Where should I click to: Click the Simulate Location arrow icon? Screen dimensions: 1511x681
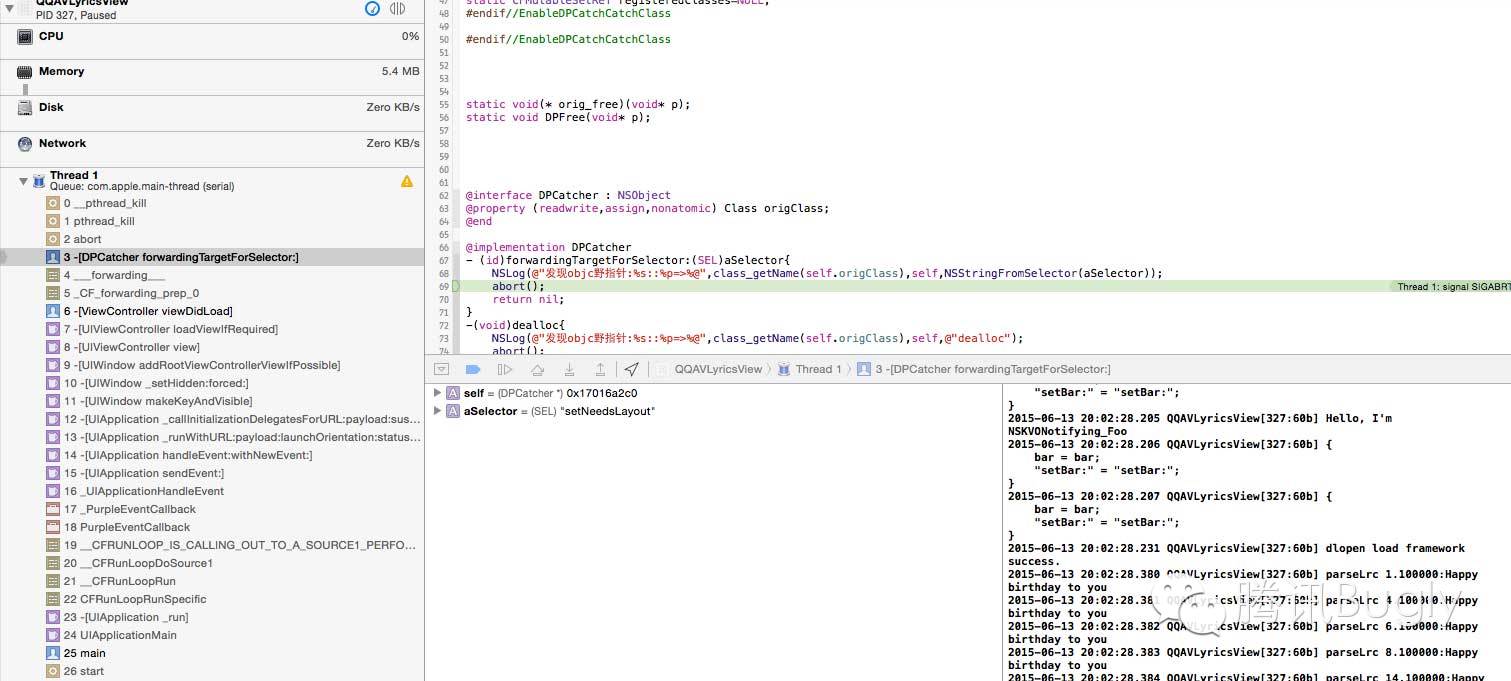point(631,369)
